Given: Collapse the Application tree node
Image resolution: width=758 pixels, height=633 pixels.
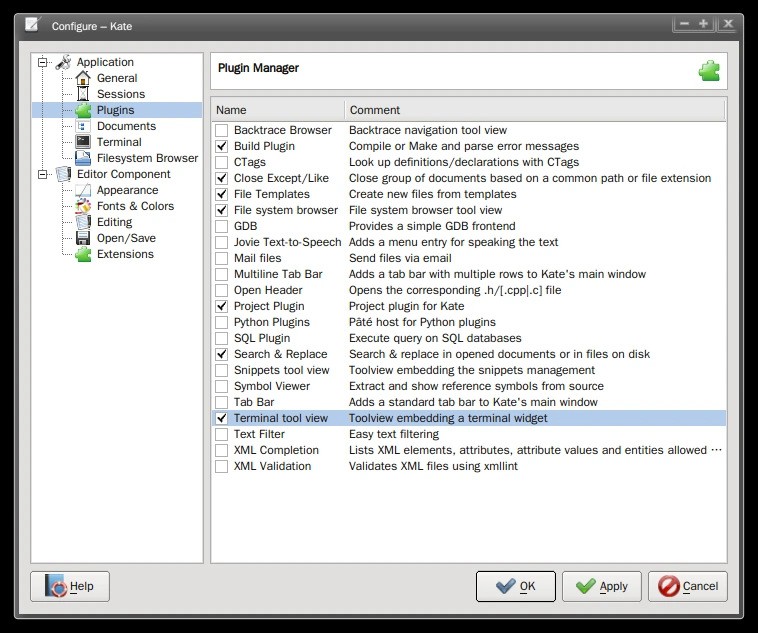Looking at the screenshot, I should tap(42, 62).
